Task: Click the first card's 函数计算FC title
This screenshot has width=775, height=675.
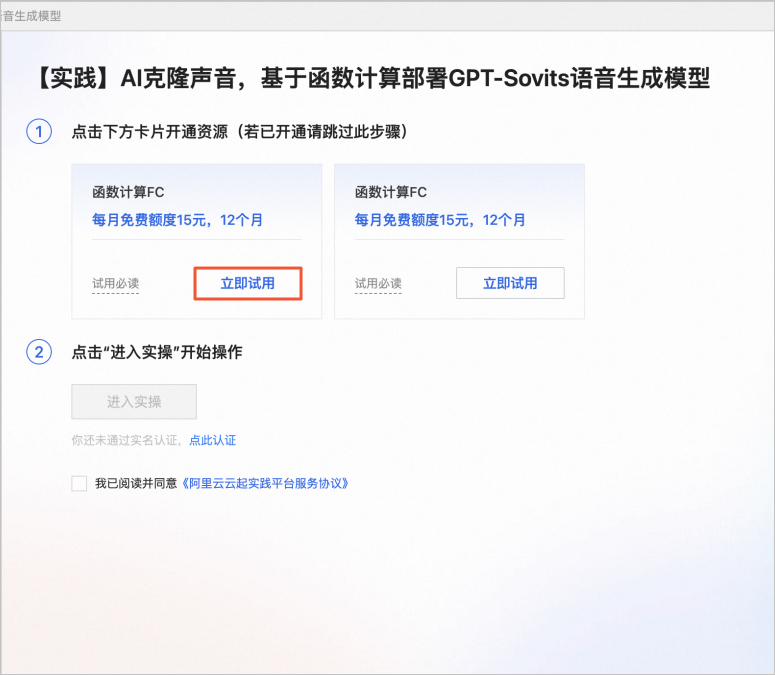Action: (128, 192)
